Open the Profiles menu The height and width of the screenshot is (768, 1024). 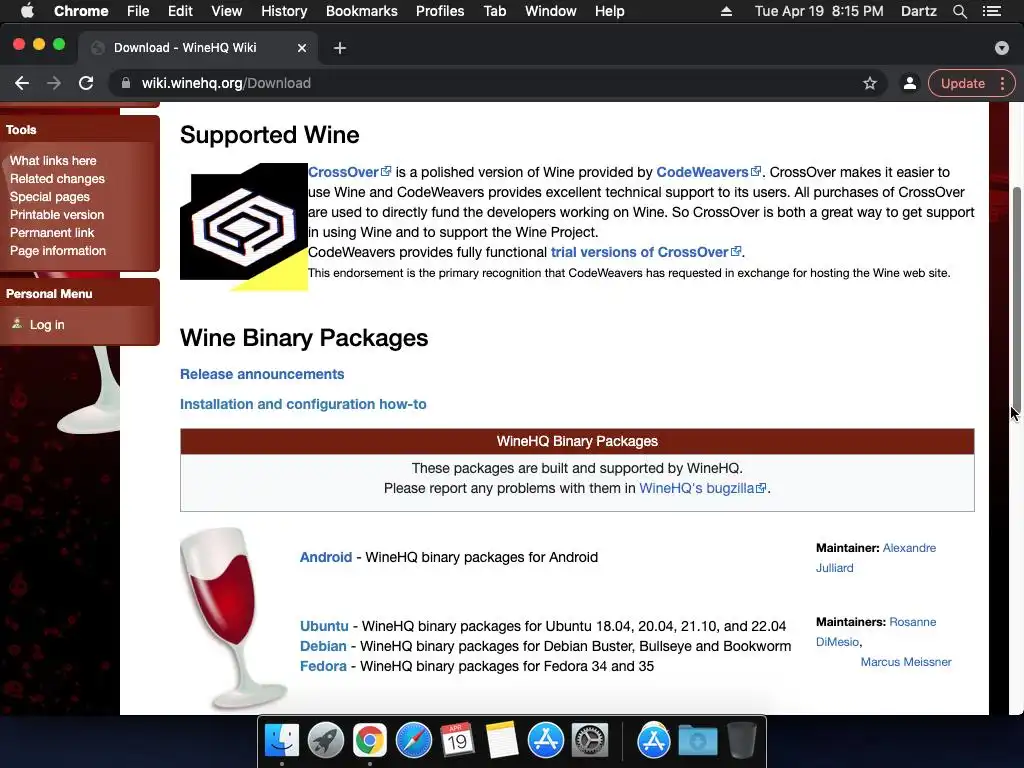[440, 11]
